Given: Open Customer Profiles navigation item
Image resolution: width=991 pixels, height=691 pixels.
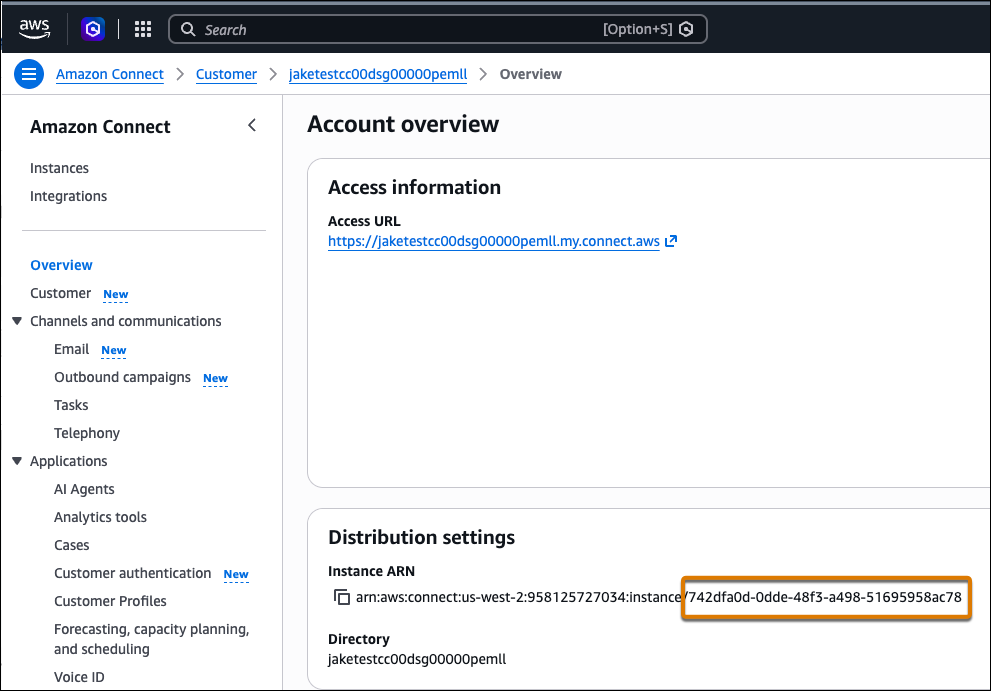Looking at the screenshot, I should [110, 601].
